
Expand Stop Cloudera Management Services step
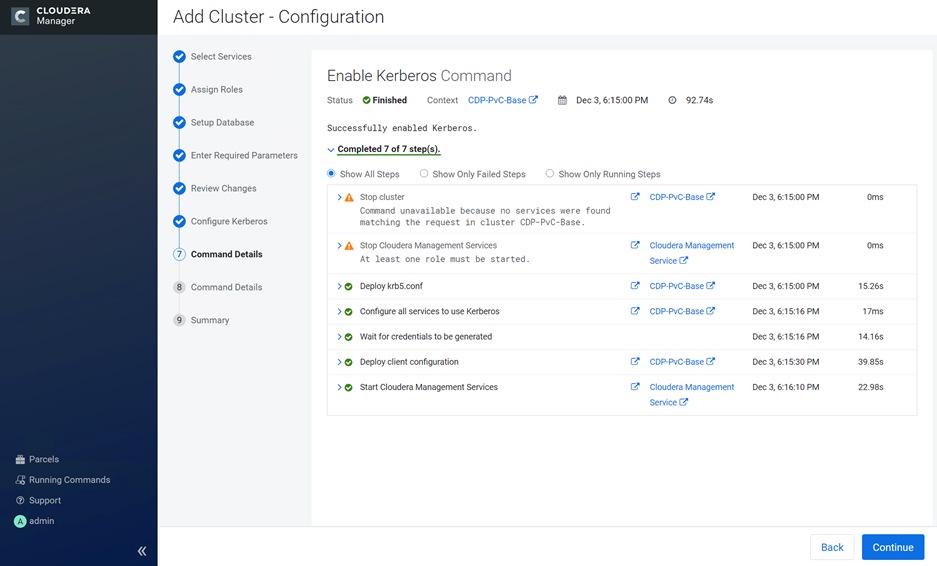(339, 245)
